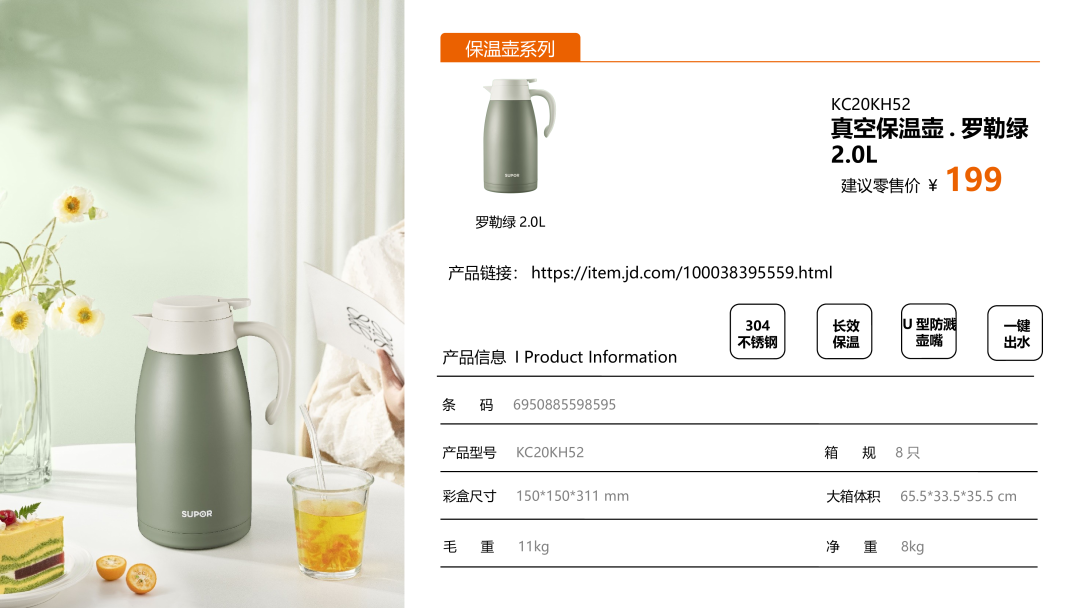Click the KC20KH52 model code above title
The height and width of the screenshot is (608, 1080).
[x=871, y=104]
